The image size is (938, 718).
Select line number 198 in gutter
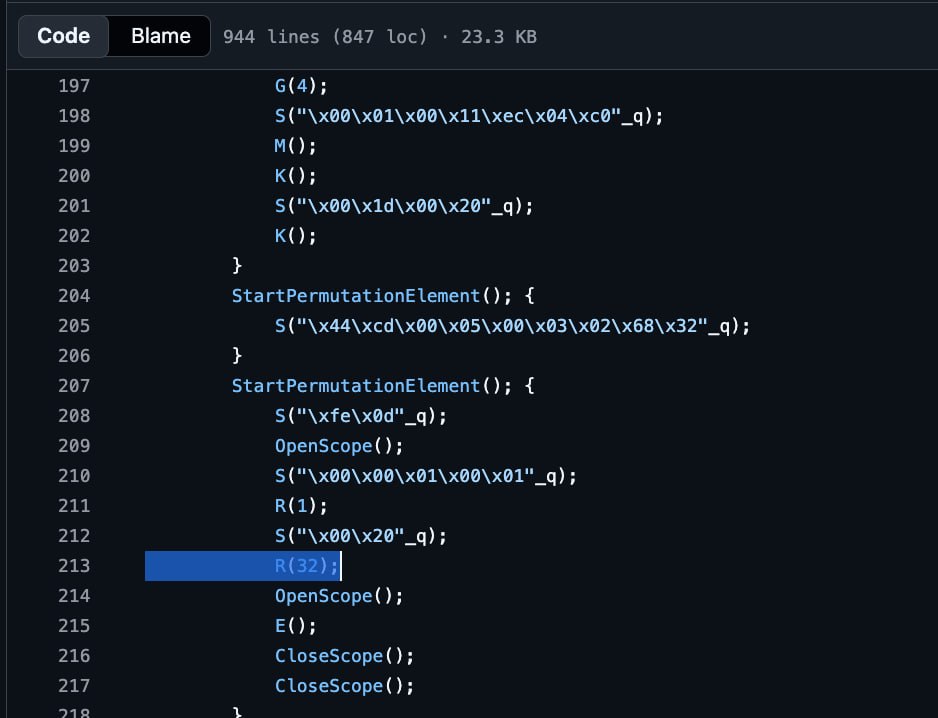coord(74,116)
